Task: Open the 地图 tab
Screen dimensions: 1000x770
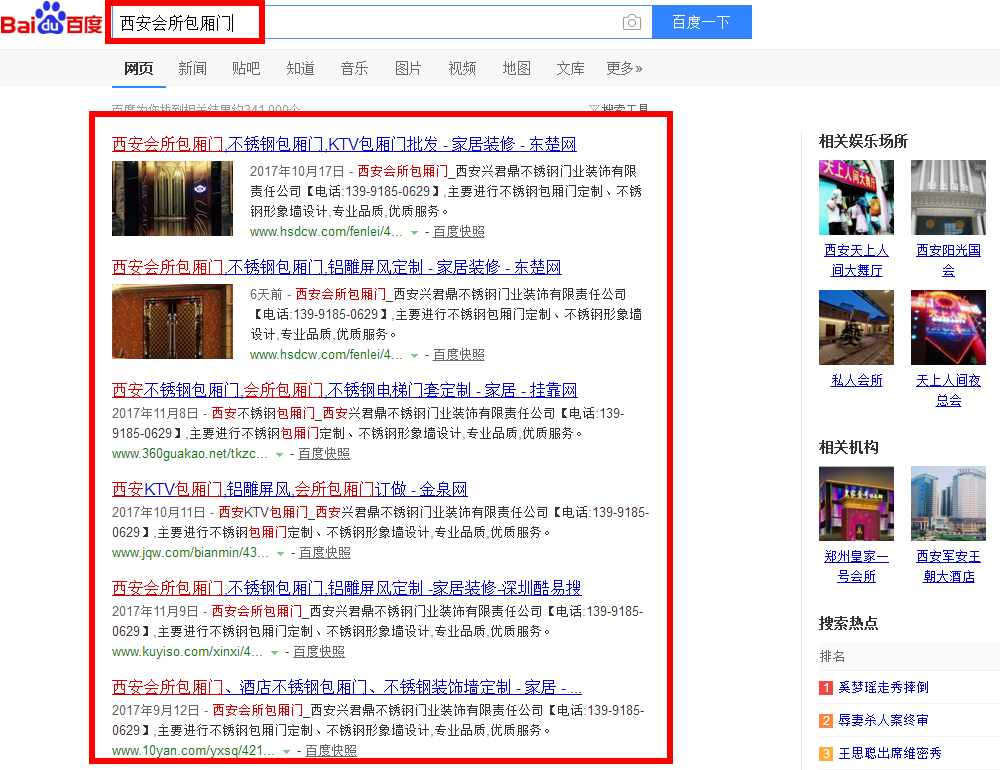Action: coord(516,68)
